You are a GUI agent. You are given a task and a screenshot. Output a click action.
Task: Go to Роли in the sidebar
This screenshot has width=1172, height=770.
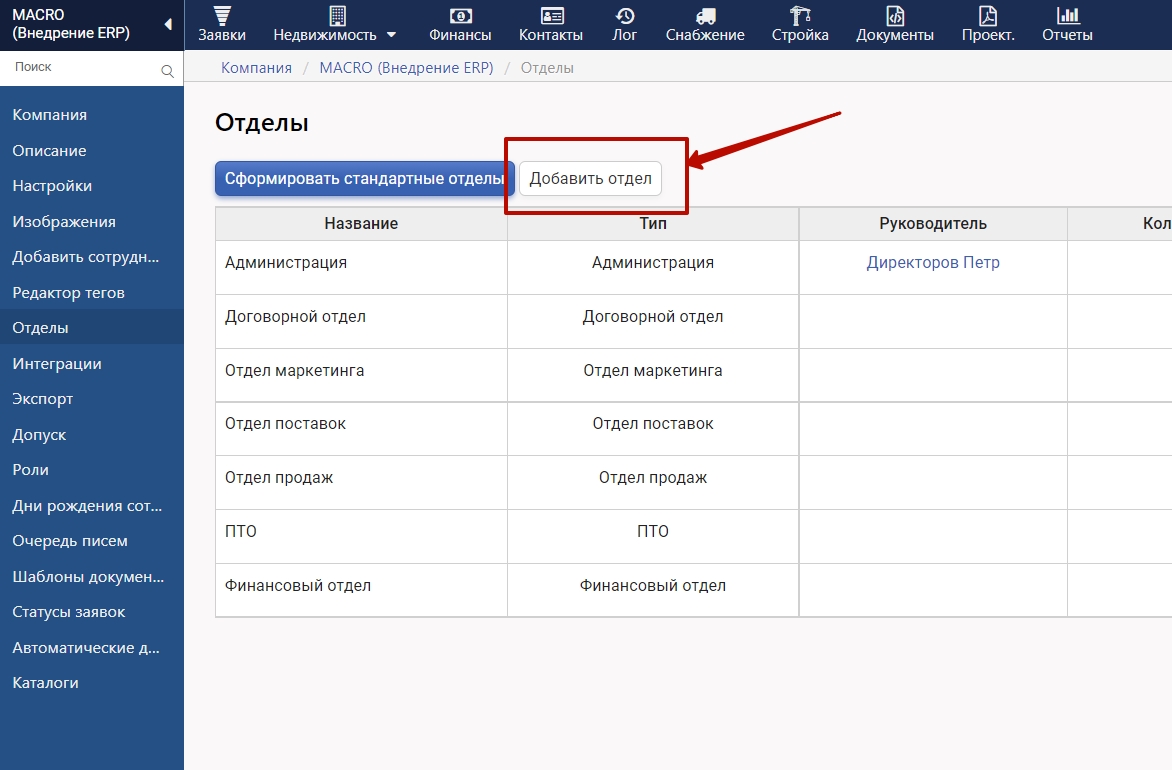tap(30, 470)
